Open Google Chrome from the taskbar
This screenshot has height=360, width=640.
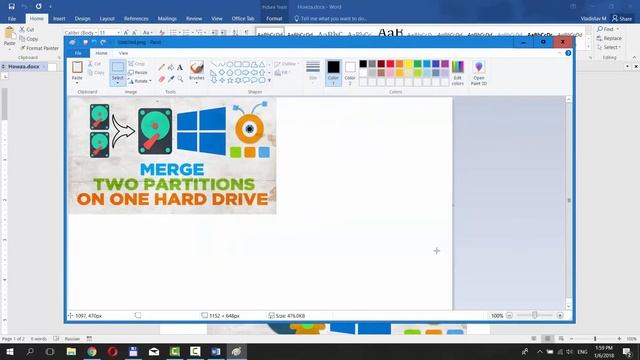[x=92, y=351]
